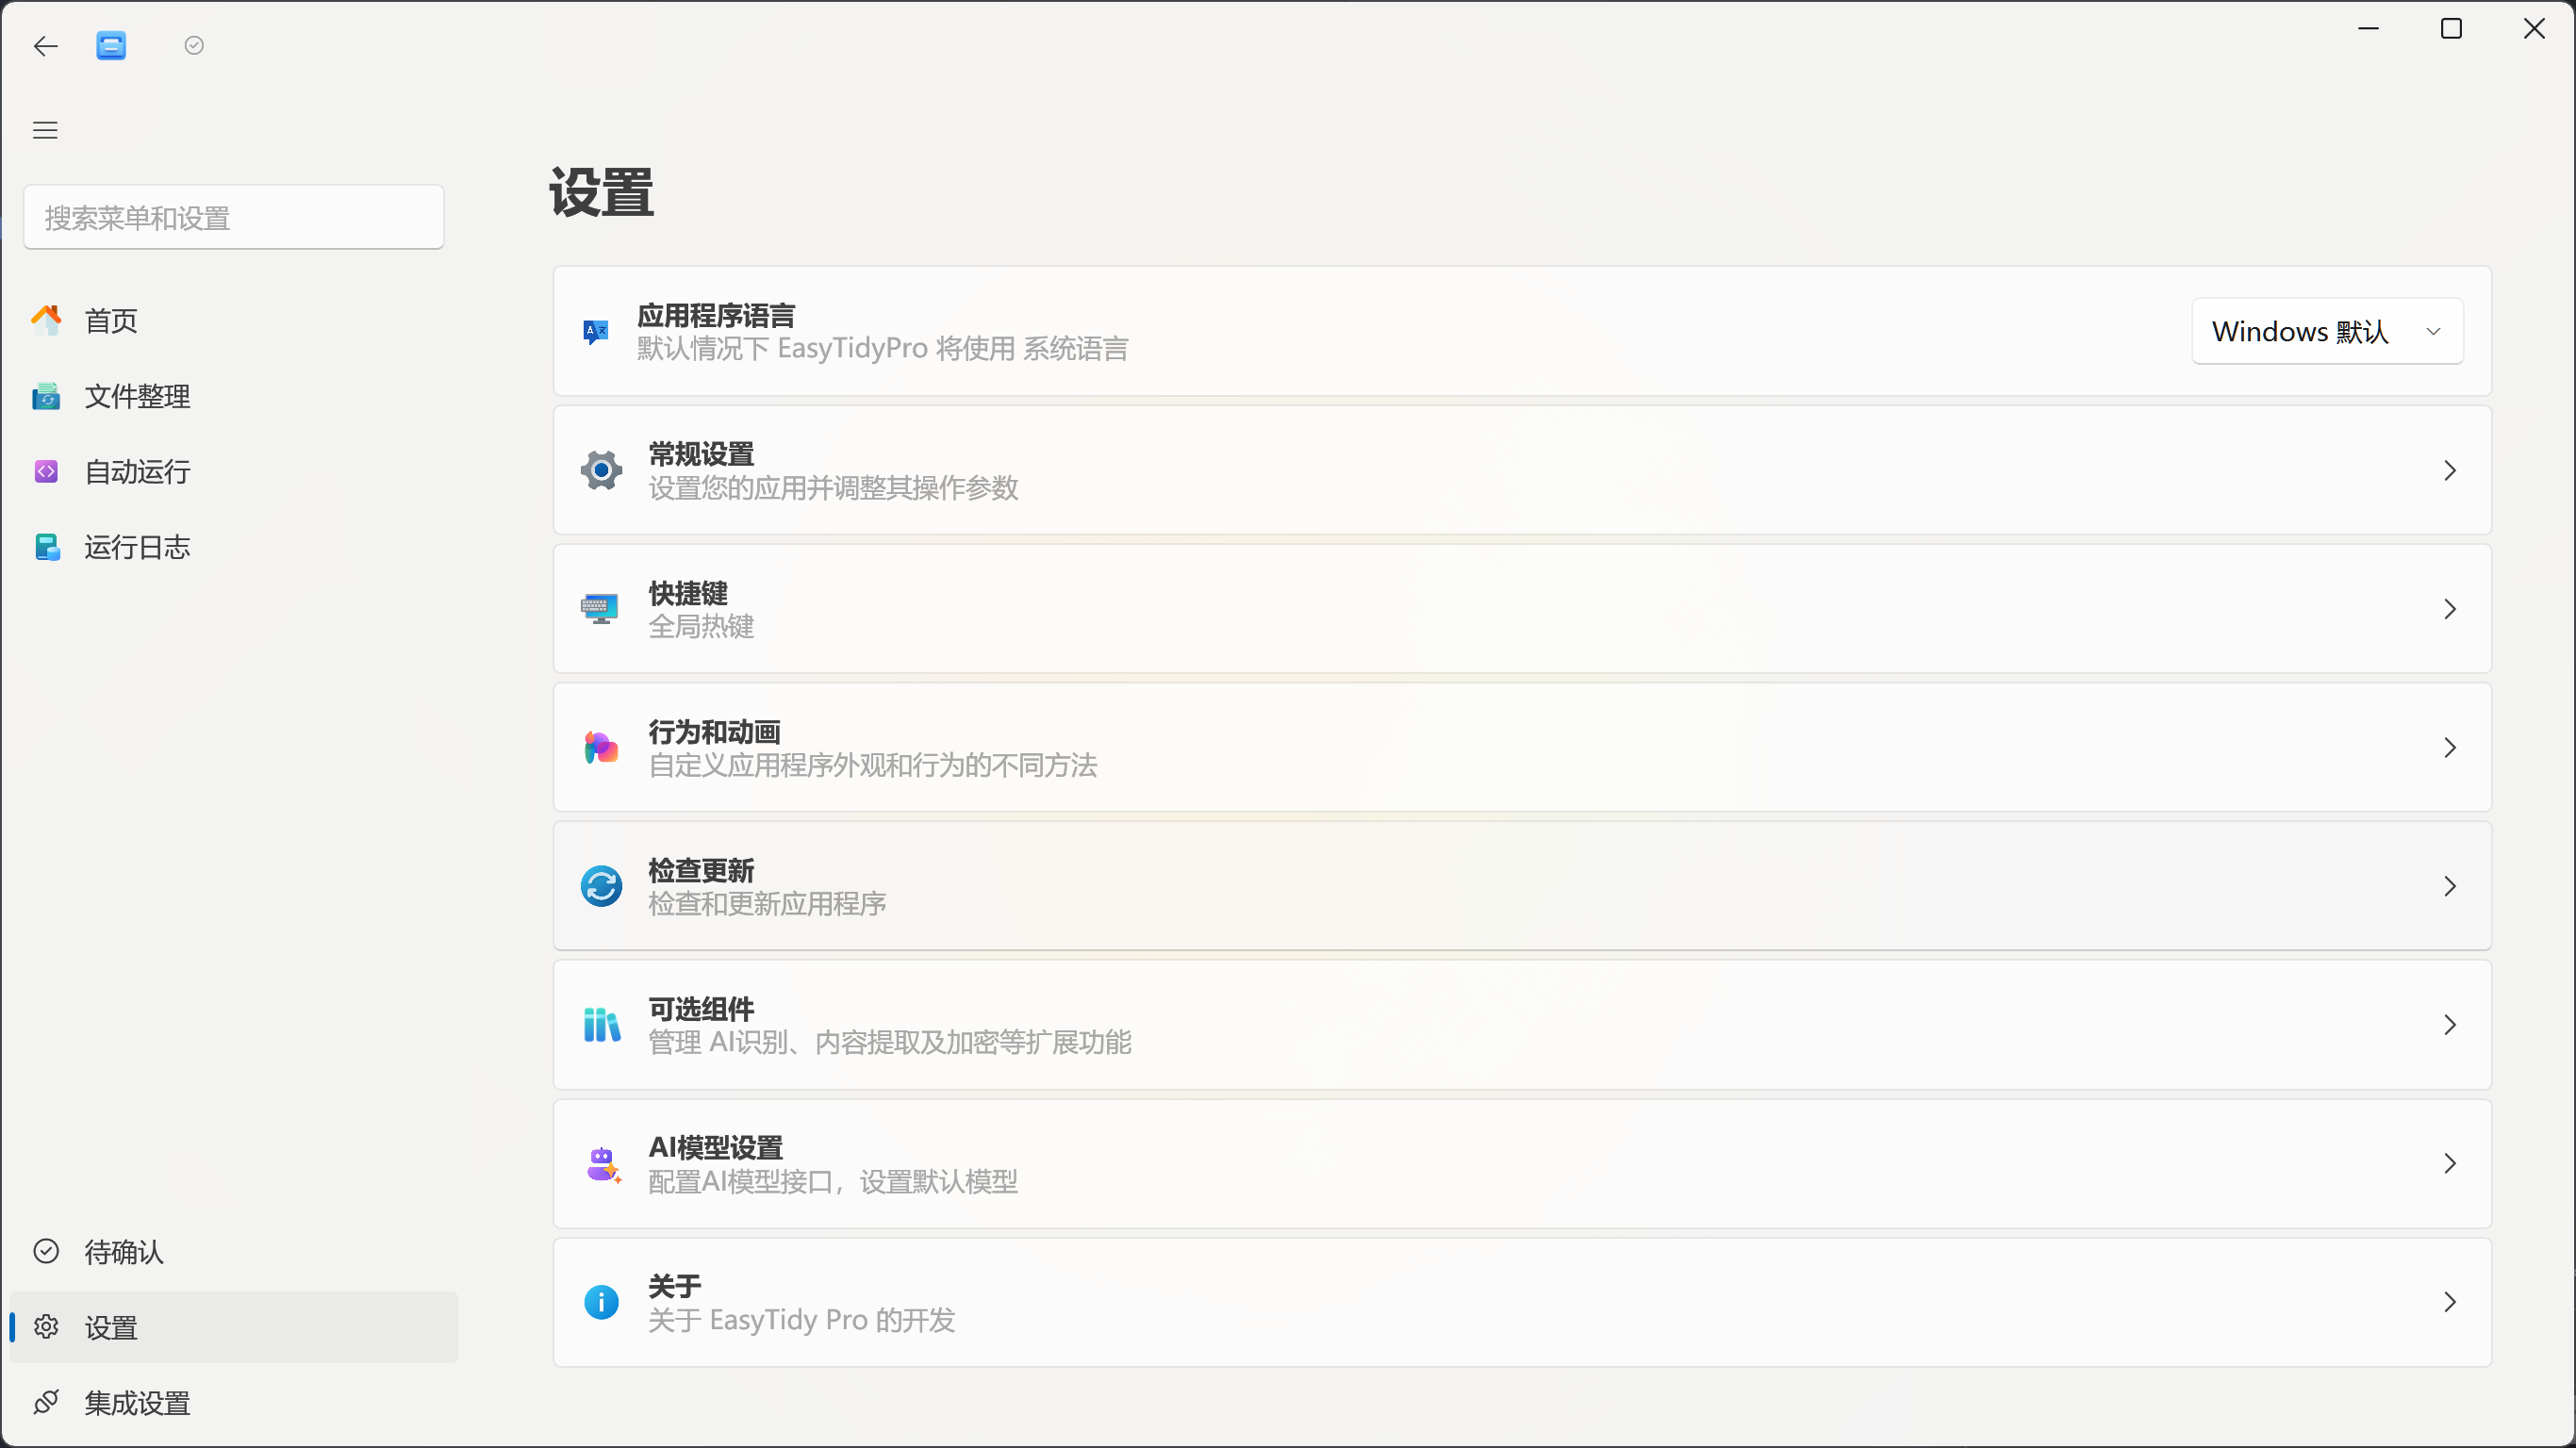Image resolution: width=2576 pixels, height=1448 pixels.
Task: Close the EasyTidyPro window
Action: [2534, 29]
